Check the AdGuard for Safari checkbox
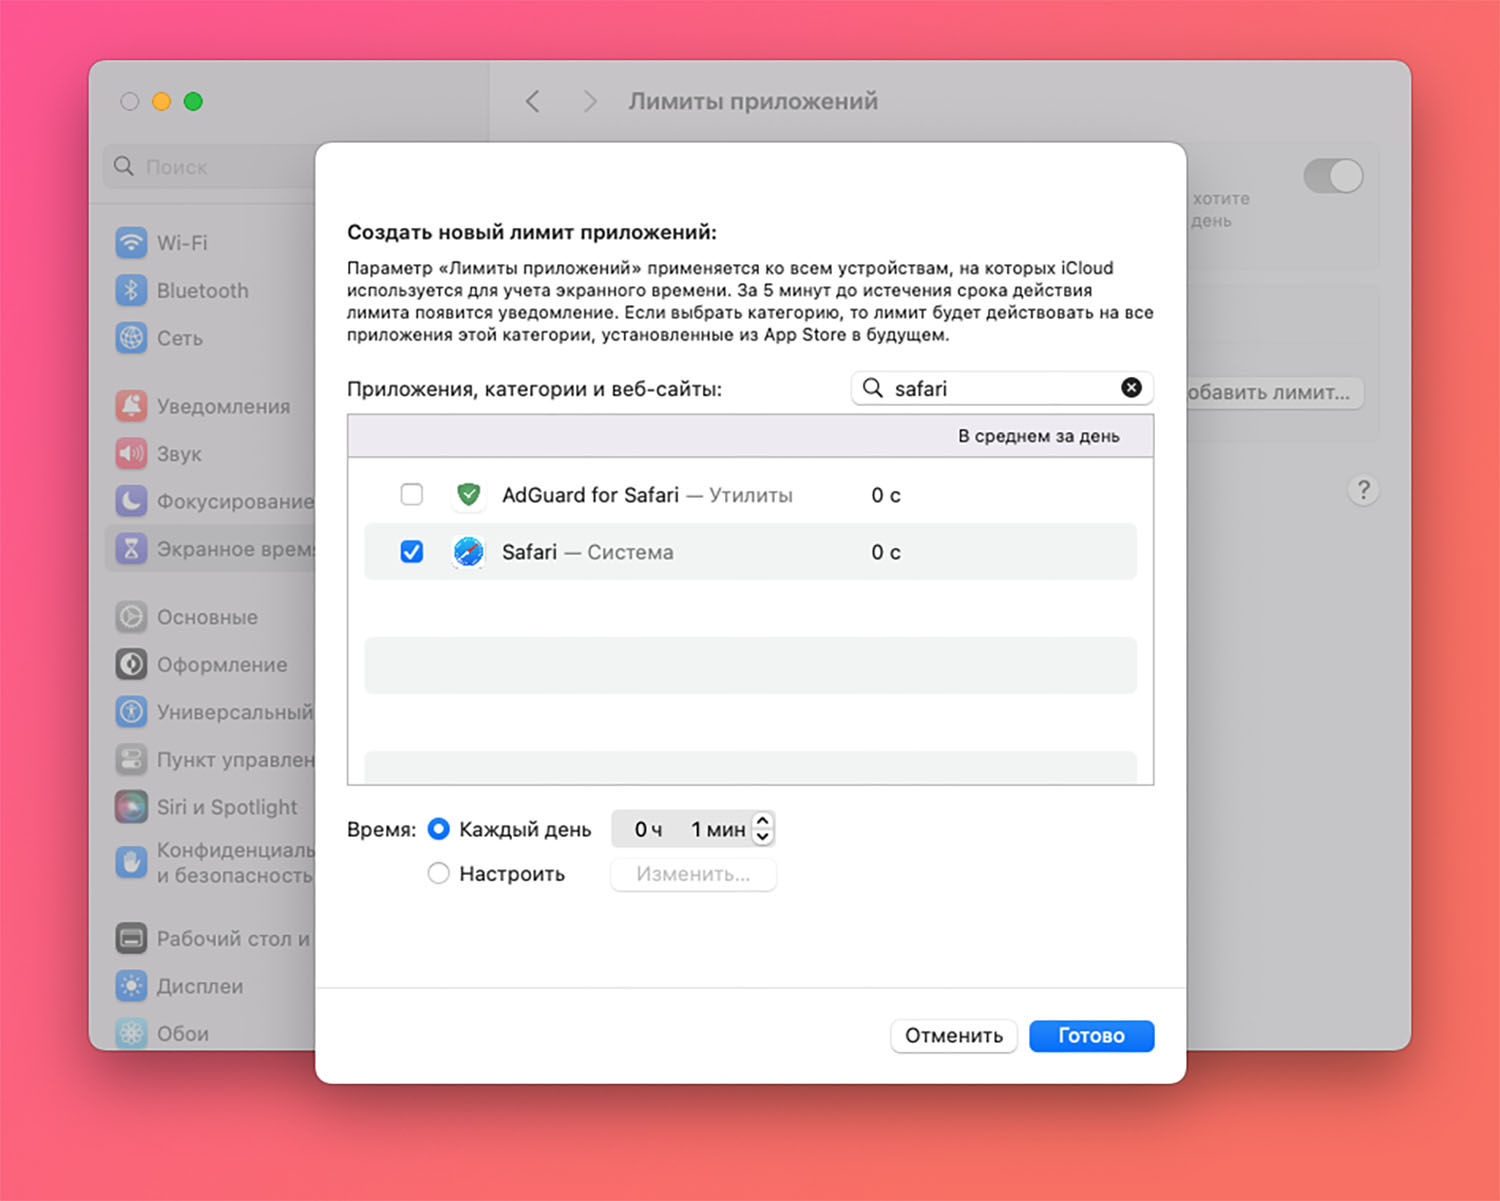1500x1201 pixels. [411, 494]
